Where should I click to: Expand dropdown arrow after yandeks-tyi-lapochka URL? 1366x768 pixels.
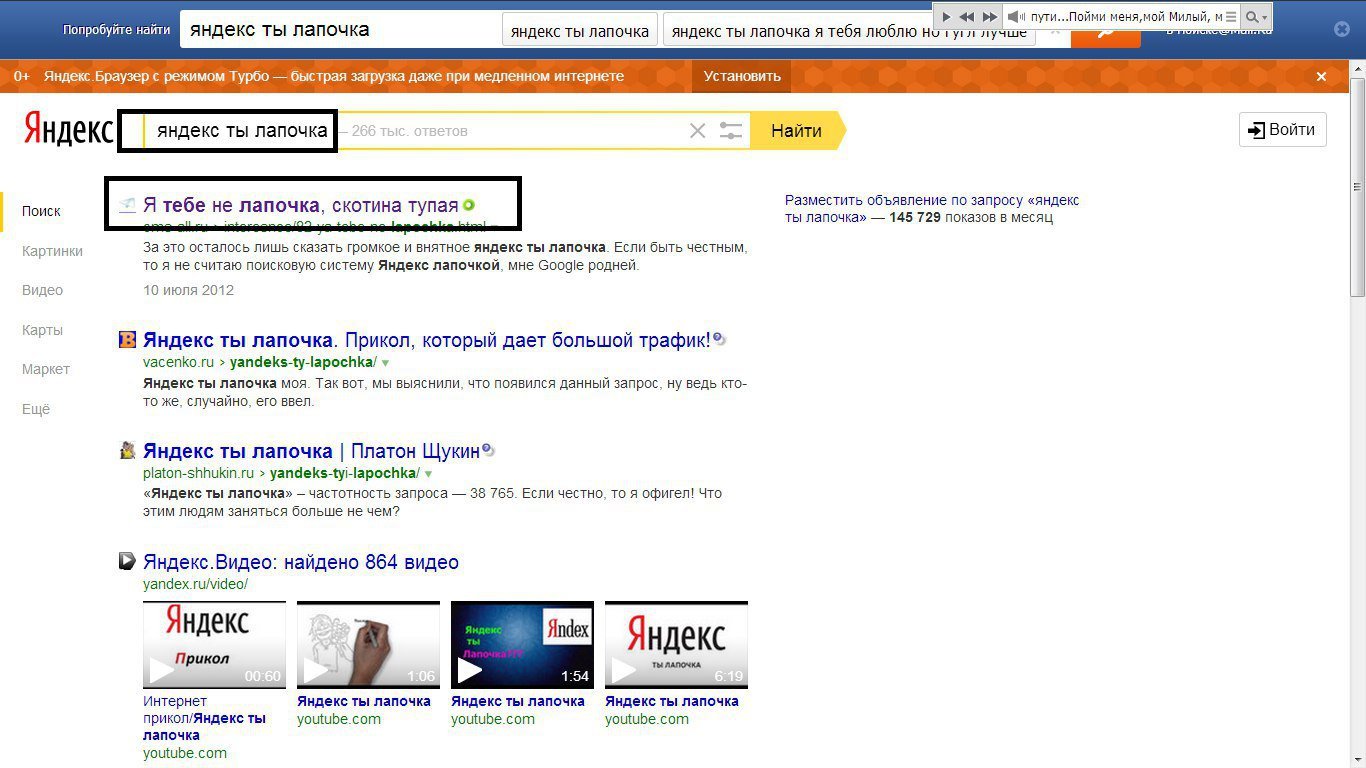pyautogui.click(x=428, y=474)
